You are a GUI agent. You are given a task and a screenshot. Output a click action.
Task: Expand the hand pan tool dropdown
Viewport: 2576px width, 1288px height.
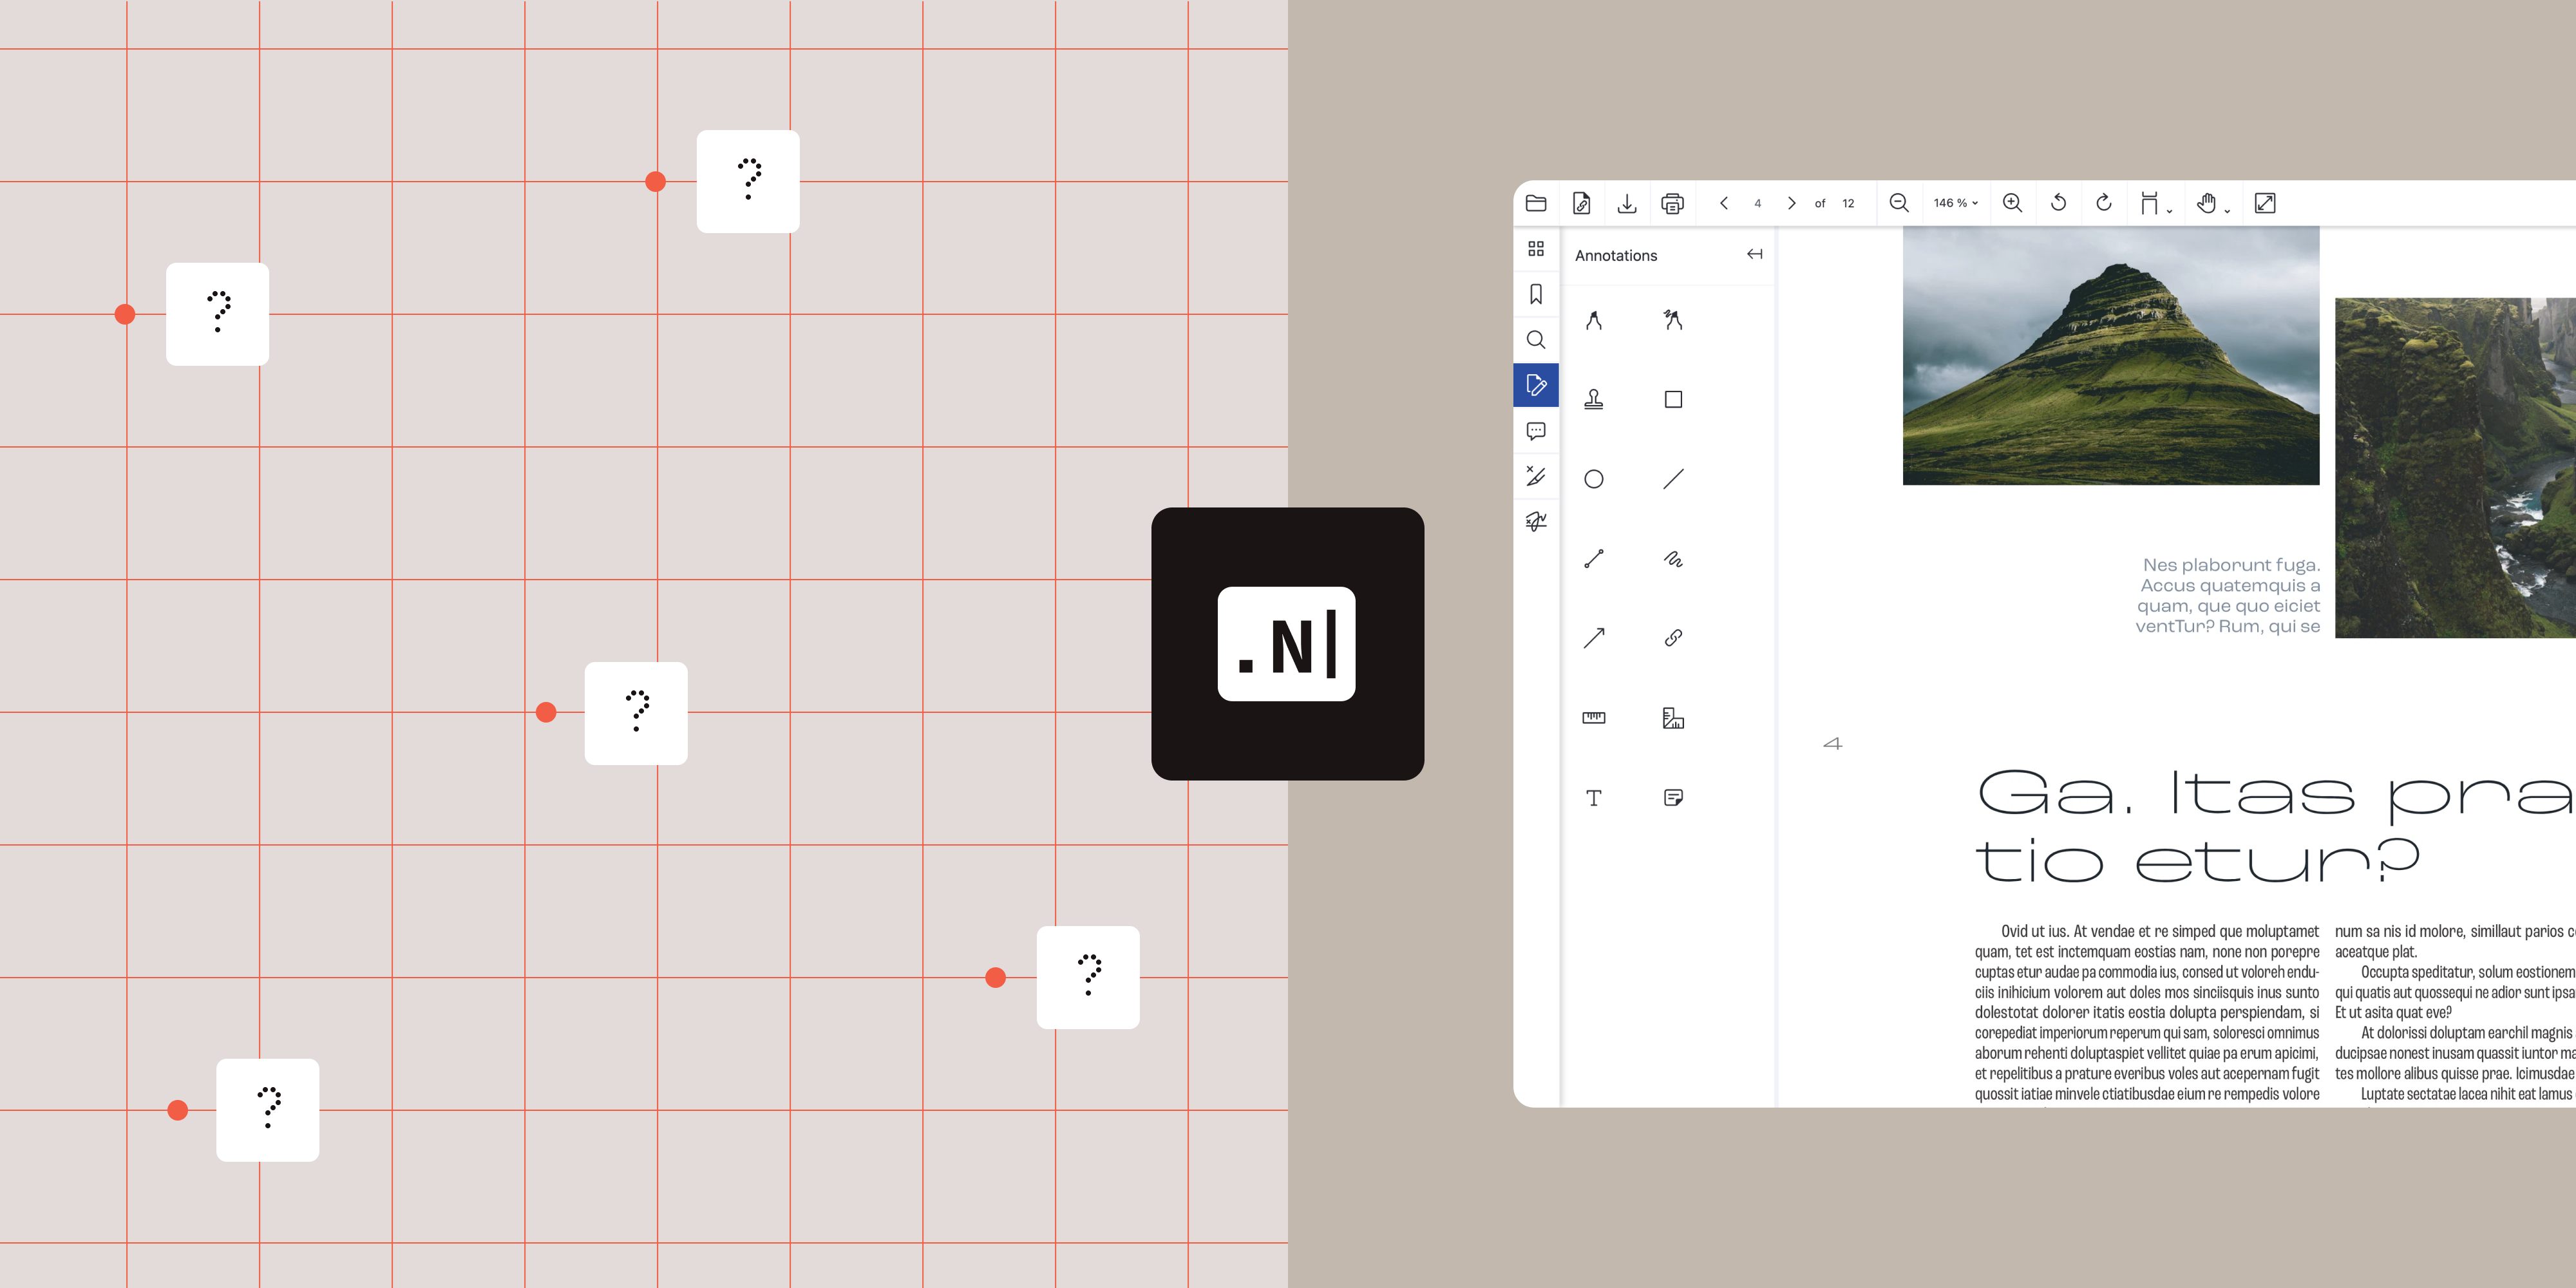tap(2213, 204)
